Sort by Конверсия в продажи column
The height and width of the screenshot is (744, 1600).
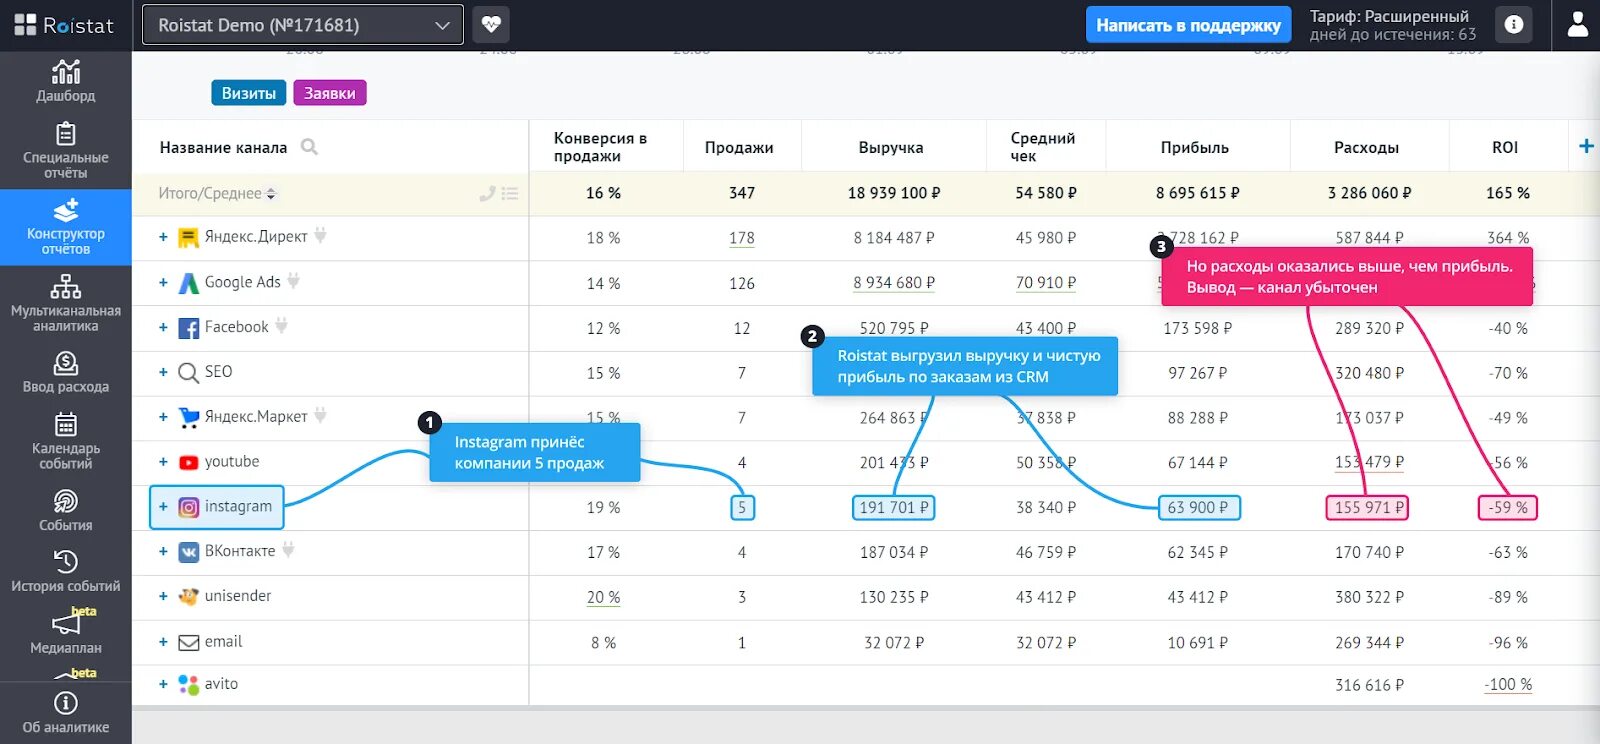(x=600, y=147)
